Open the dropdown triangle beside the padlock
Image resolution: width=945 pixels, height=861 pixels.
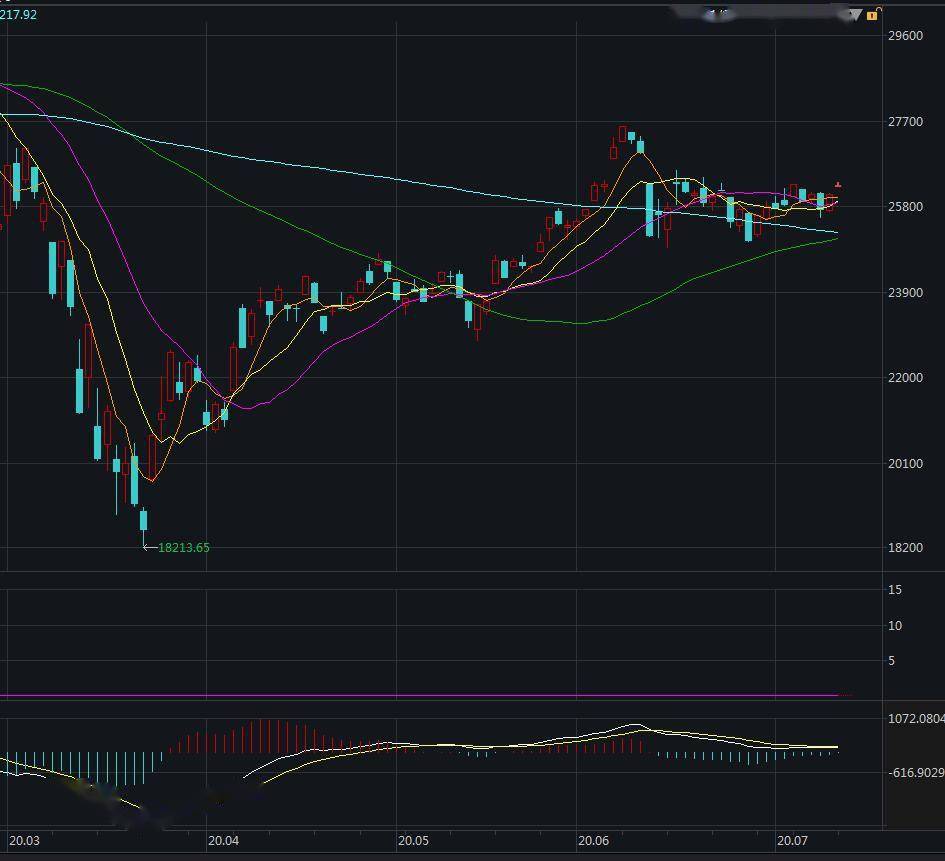(856, 15)
